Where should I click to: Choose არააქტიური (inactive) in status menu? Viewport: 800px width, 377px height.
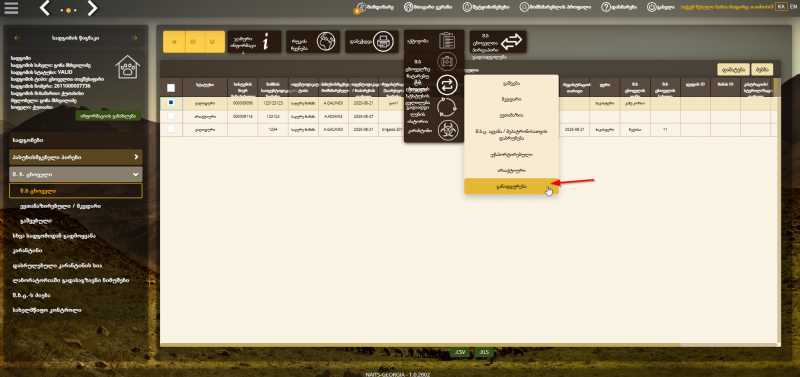(x=511, y=170)
